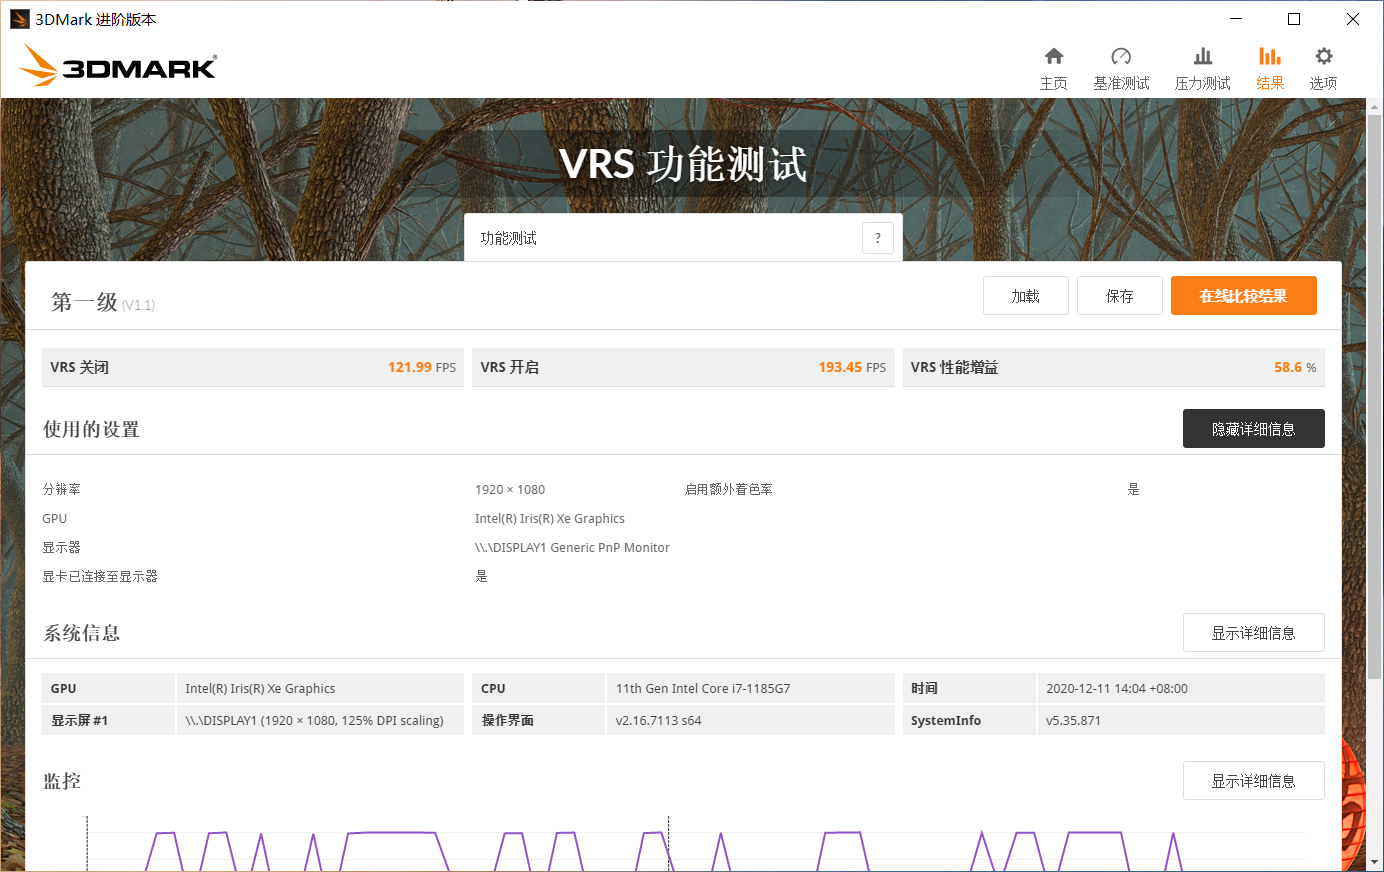Click the 分辨率 label

point(62,489)
